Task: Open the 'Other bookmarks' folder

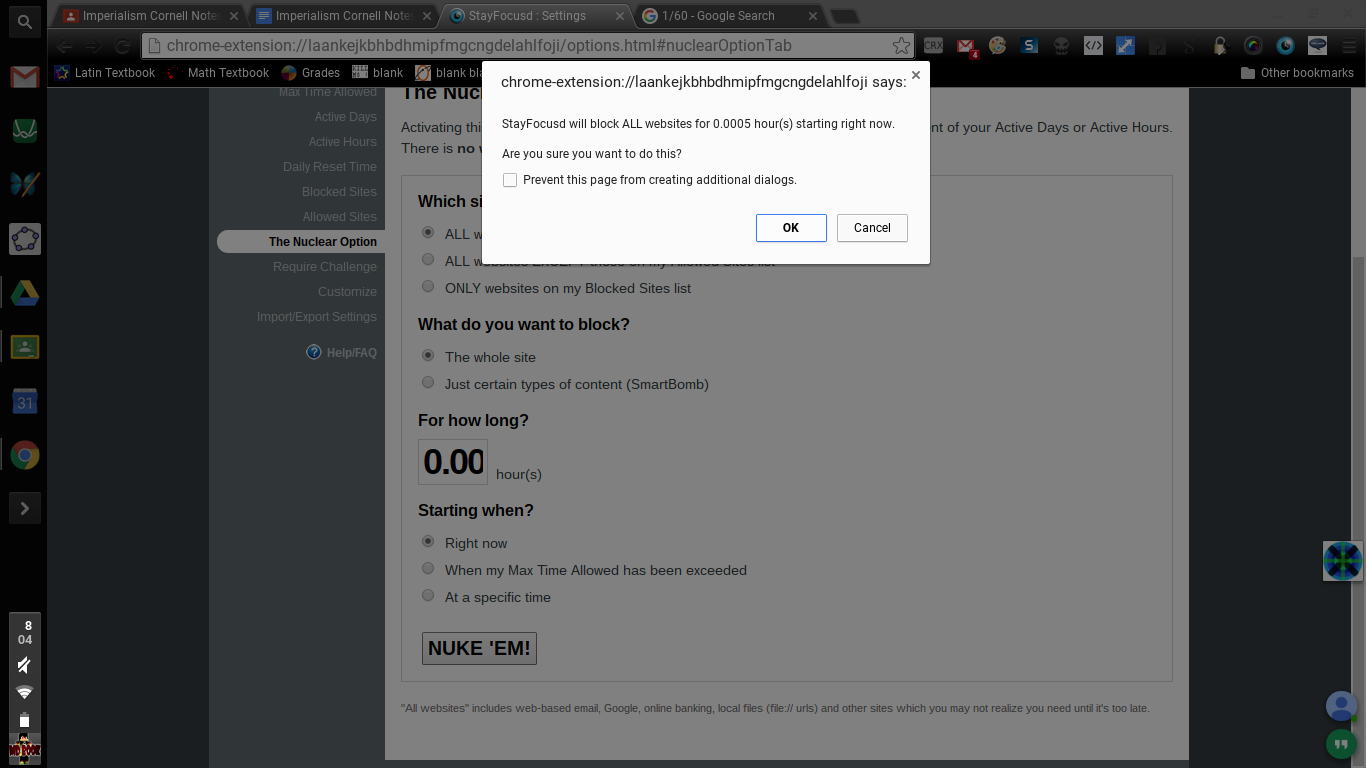Action: (1297, 73)
